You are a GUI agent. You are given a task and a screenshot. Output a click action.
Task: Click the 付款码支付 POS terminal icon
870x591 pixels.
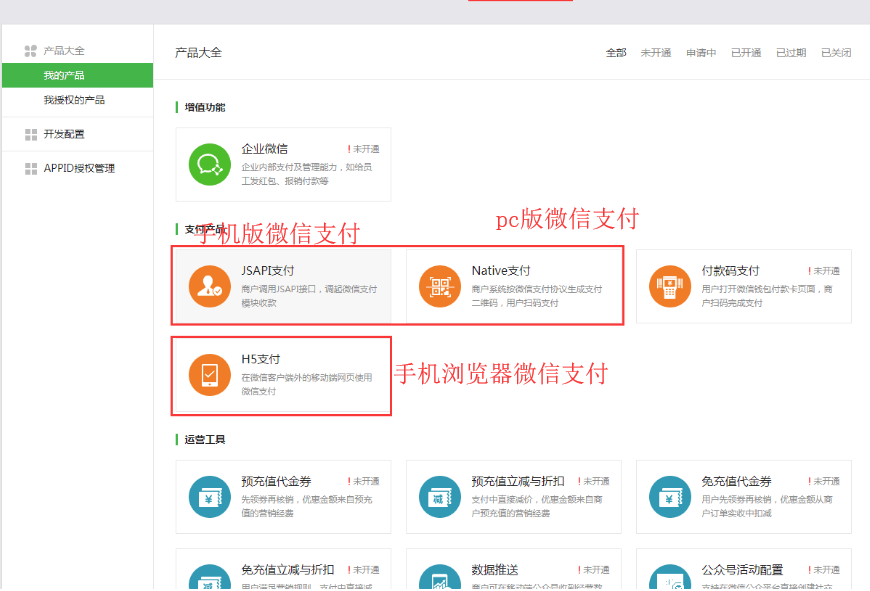click(x=670, y=286)
